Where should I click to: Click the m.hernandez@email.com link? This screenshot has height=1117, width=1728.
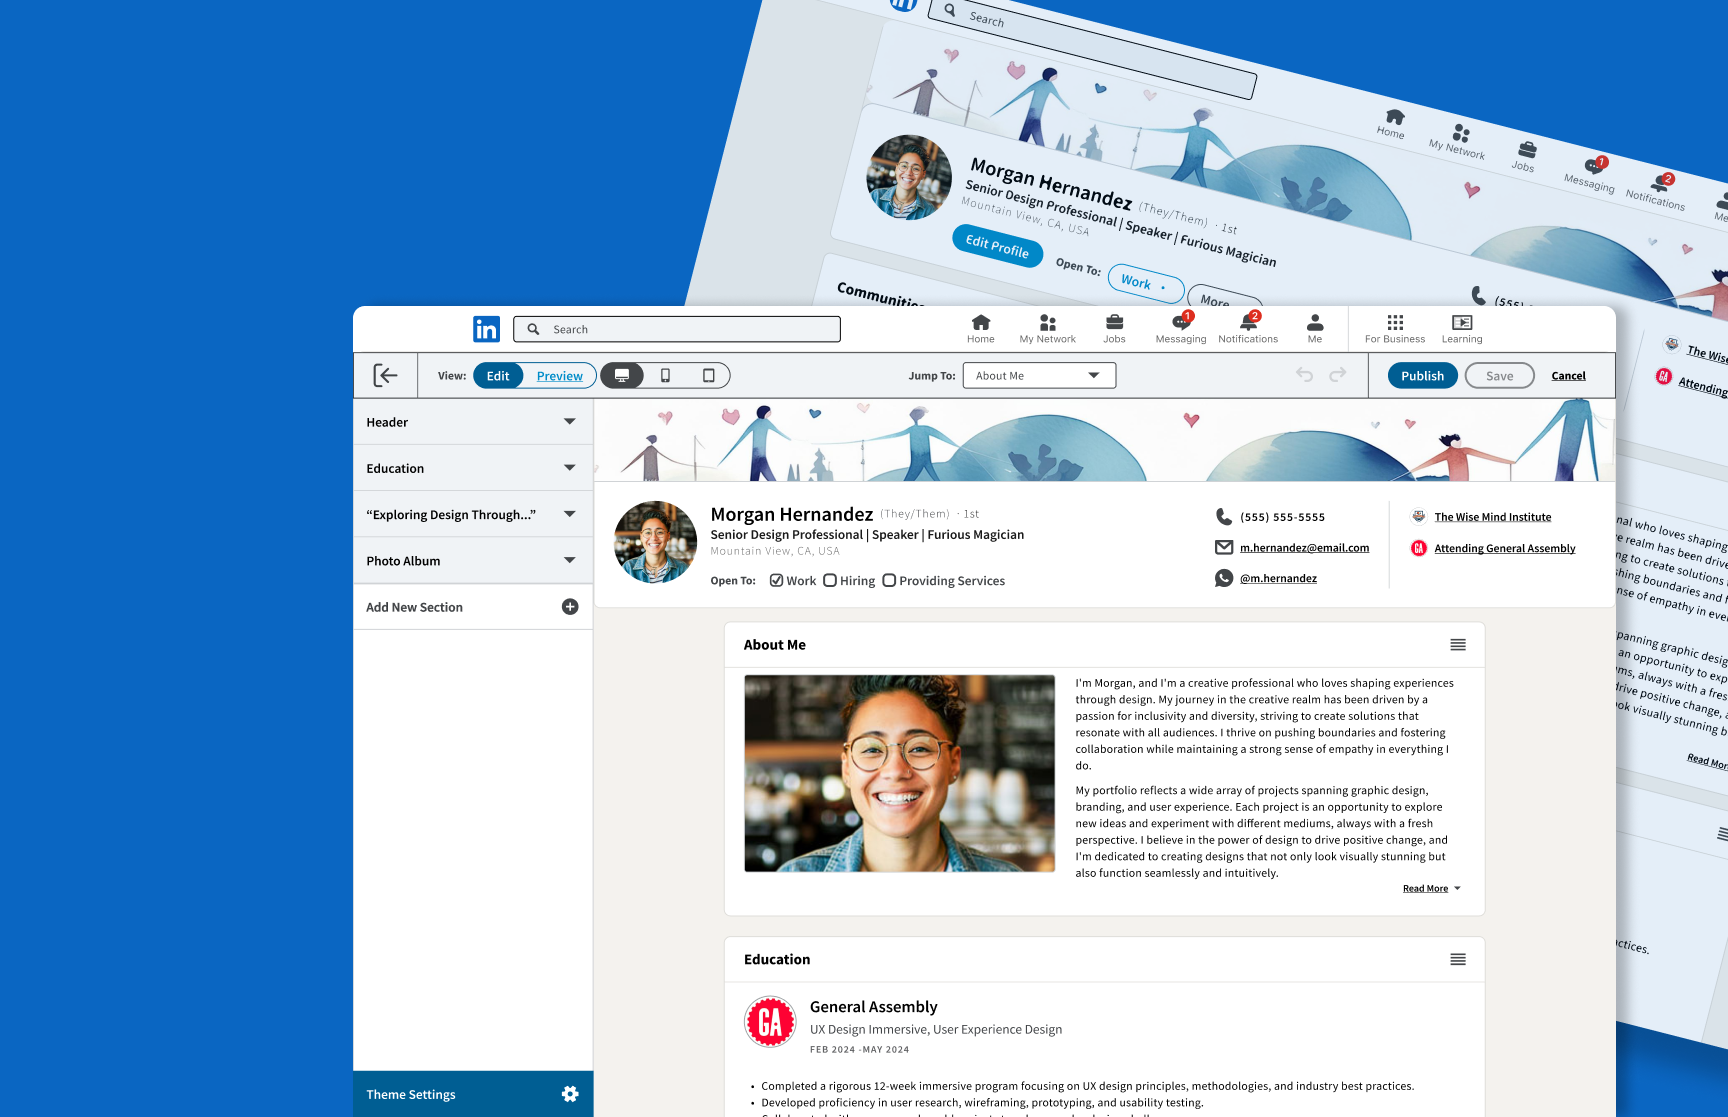tap(1304, 548)
